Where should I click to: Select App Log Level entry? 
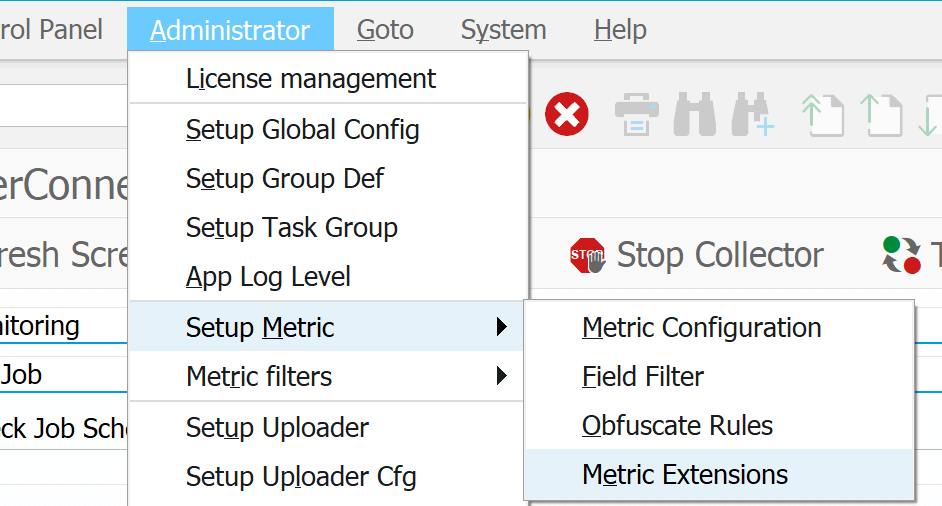pyautogui.click(x=268, y=277)
